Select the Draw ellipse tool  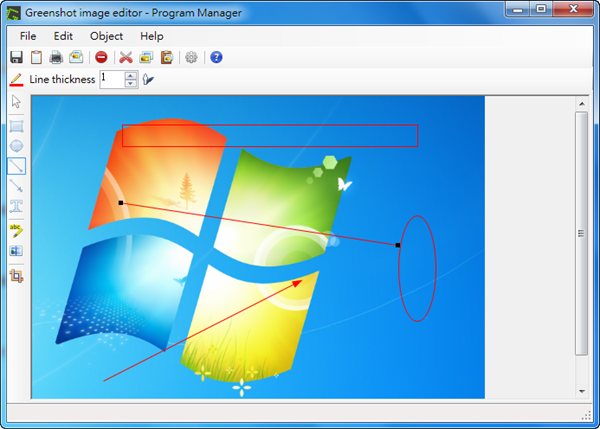(x=16, y=146)
